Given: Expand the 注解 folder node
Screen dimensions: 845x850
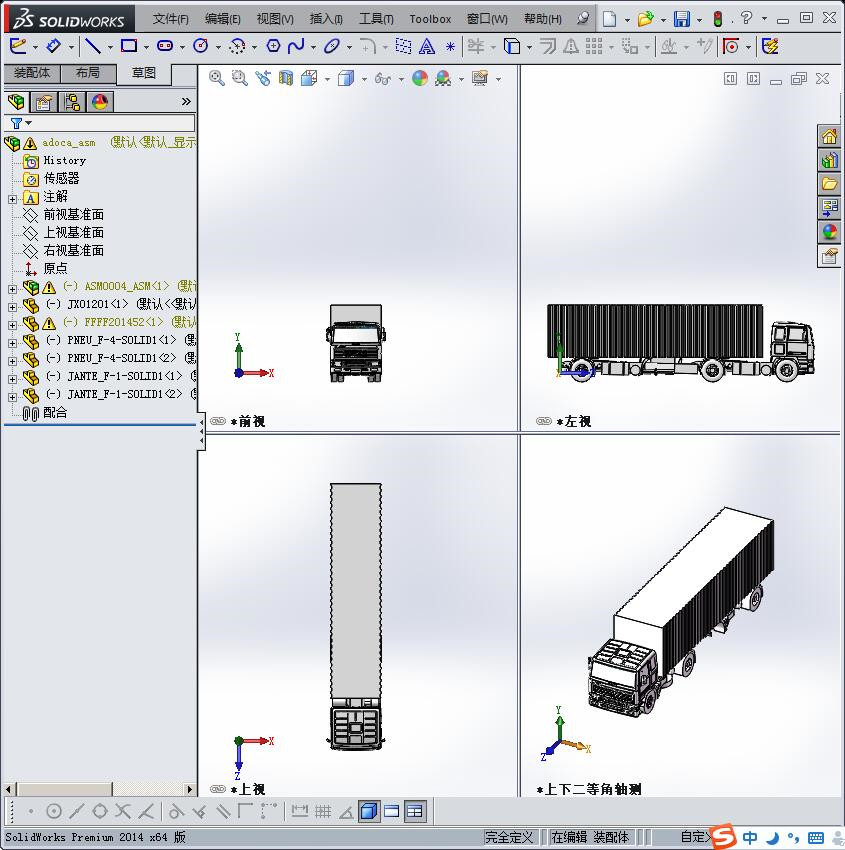Looking at the screenshot, I should coord(12,199).
